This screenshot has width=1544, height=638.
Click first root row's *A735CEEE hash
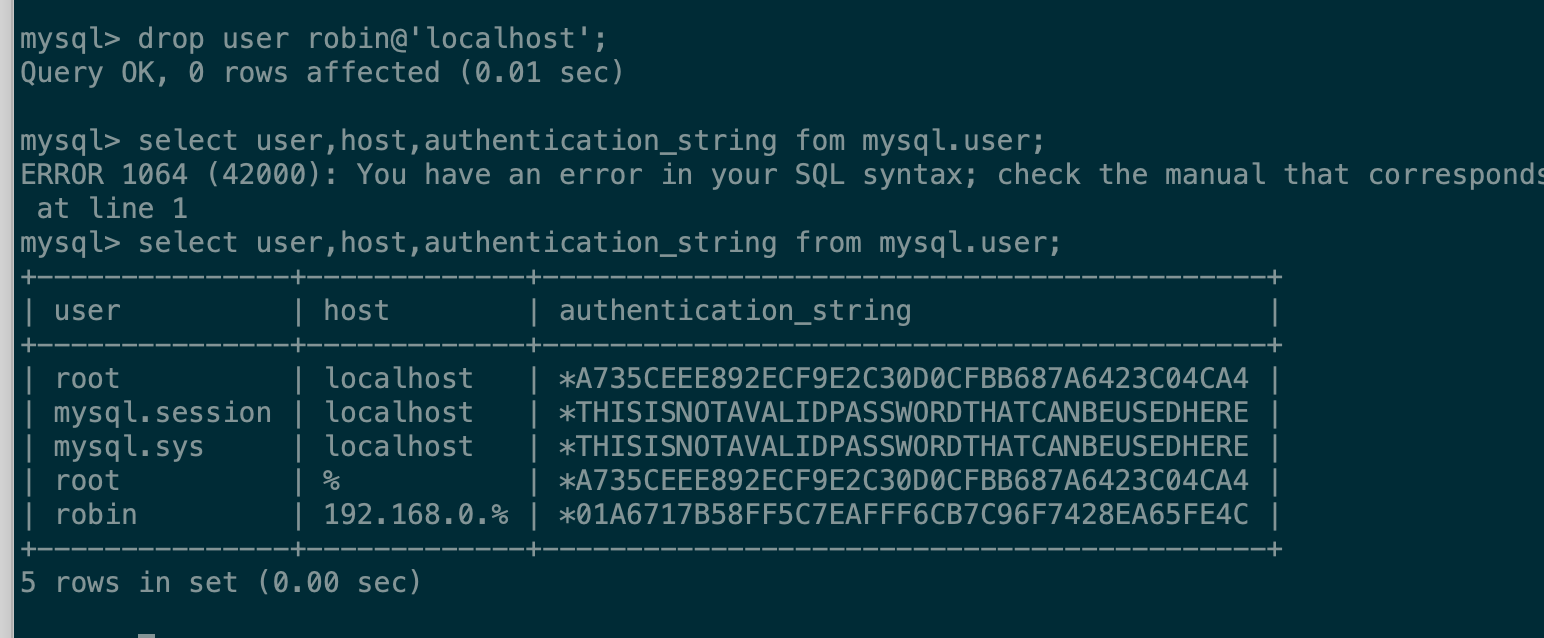[903, 379]
